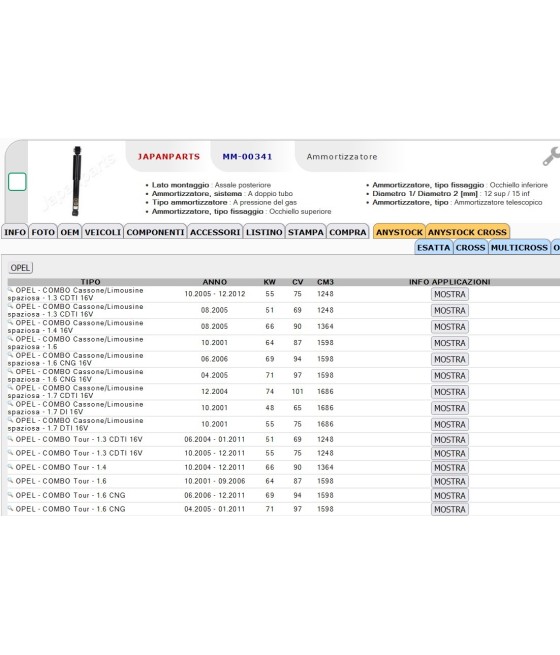This screenshot has height=655, width=560.
Task: Click the JAPANPARTS brand label
Action: (169, 157)
